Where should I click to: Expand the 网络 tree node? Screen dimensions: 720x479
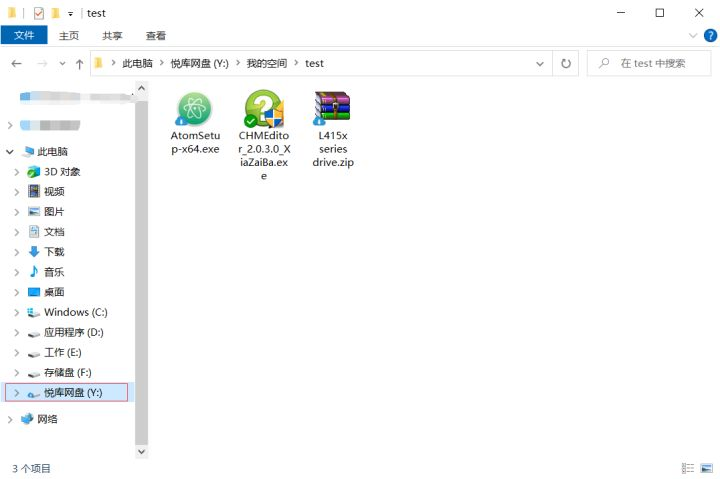pos(10,419)
